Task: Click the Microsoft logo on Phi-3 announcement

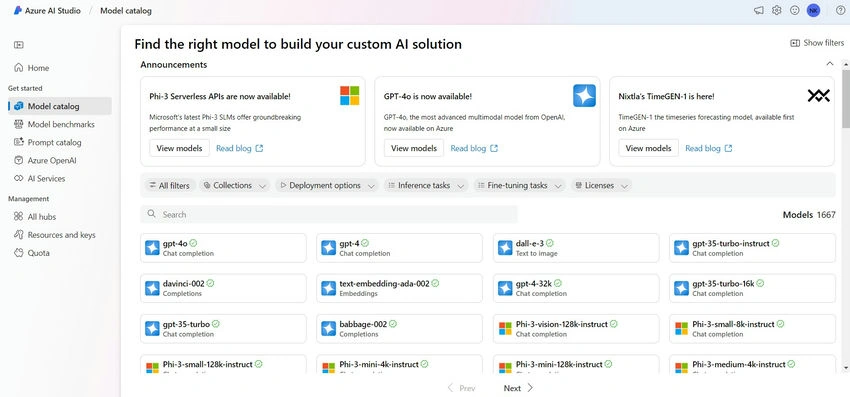Action: (350, 95)
